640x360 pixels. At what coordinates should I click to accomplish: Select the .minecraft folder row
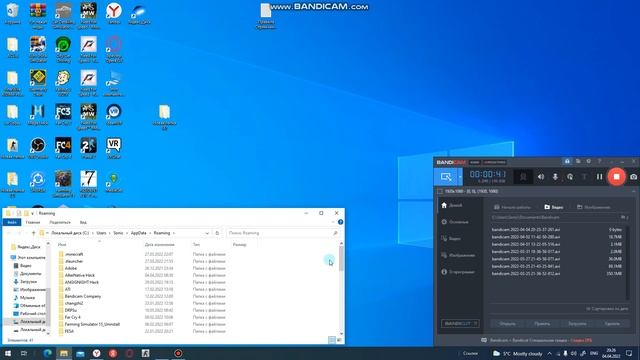(143, 254)
